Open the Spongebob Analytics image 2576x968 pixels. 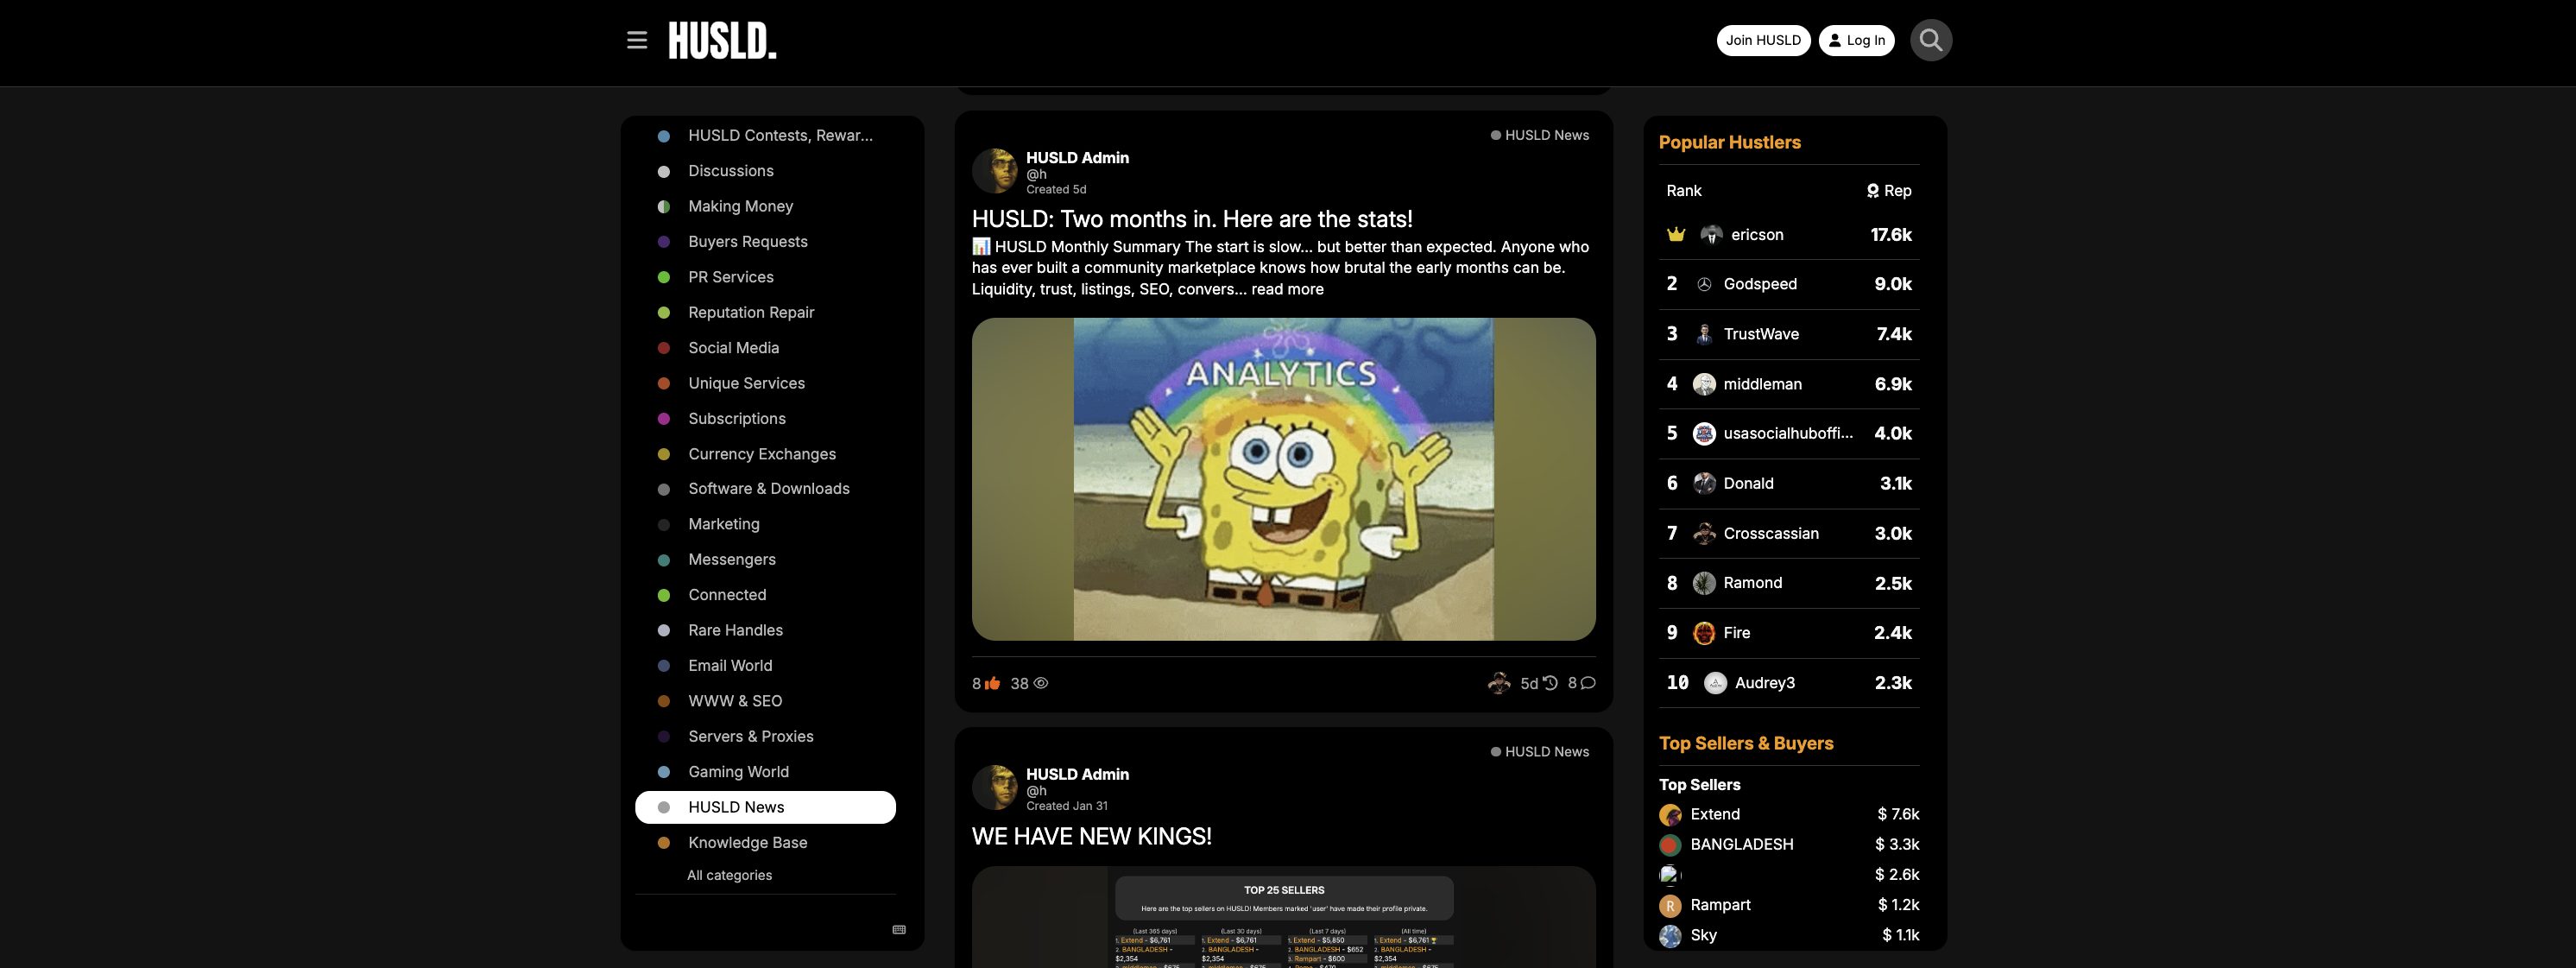tap(1283, 479)
